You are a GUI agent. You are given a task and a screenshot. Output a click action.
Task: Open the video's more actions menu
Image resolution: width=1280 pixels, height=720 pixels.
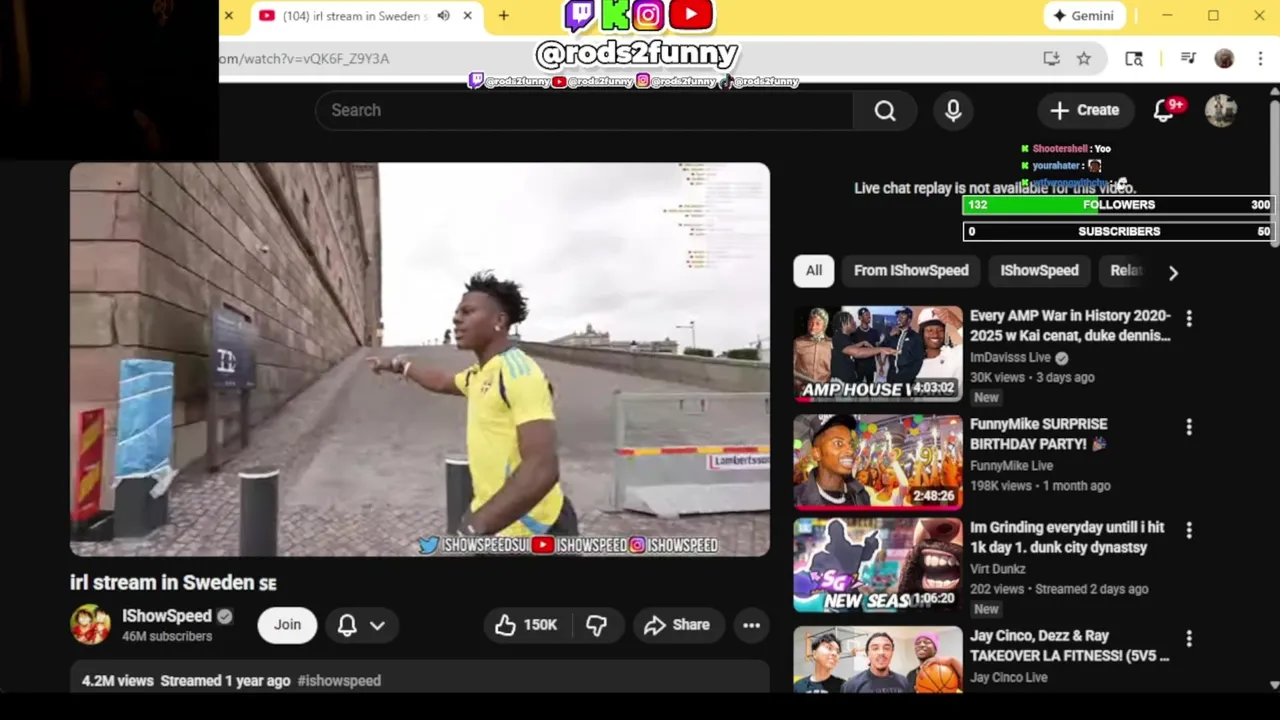click(x=751, y=625)
